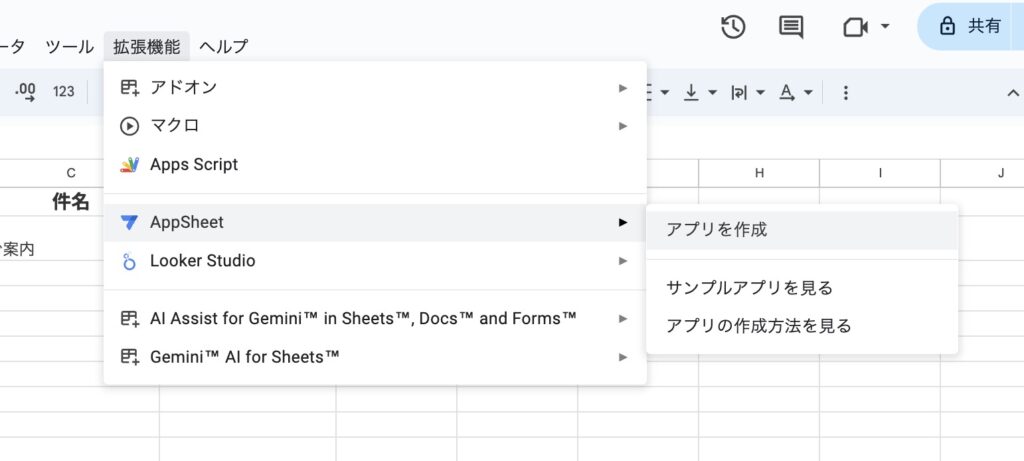Open version history clock icon

tap(733, 27)
